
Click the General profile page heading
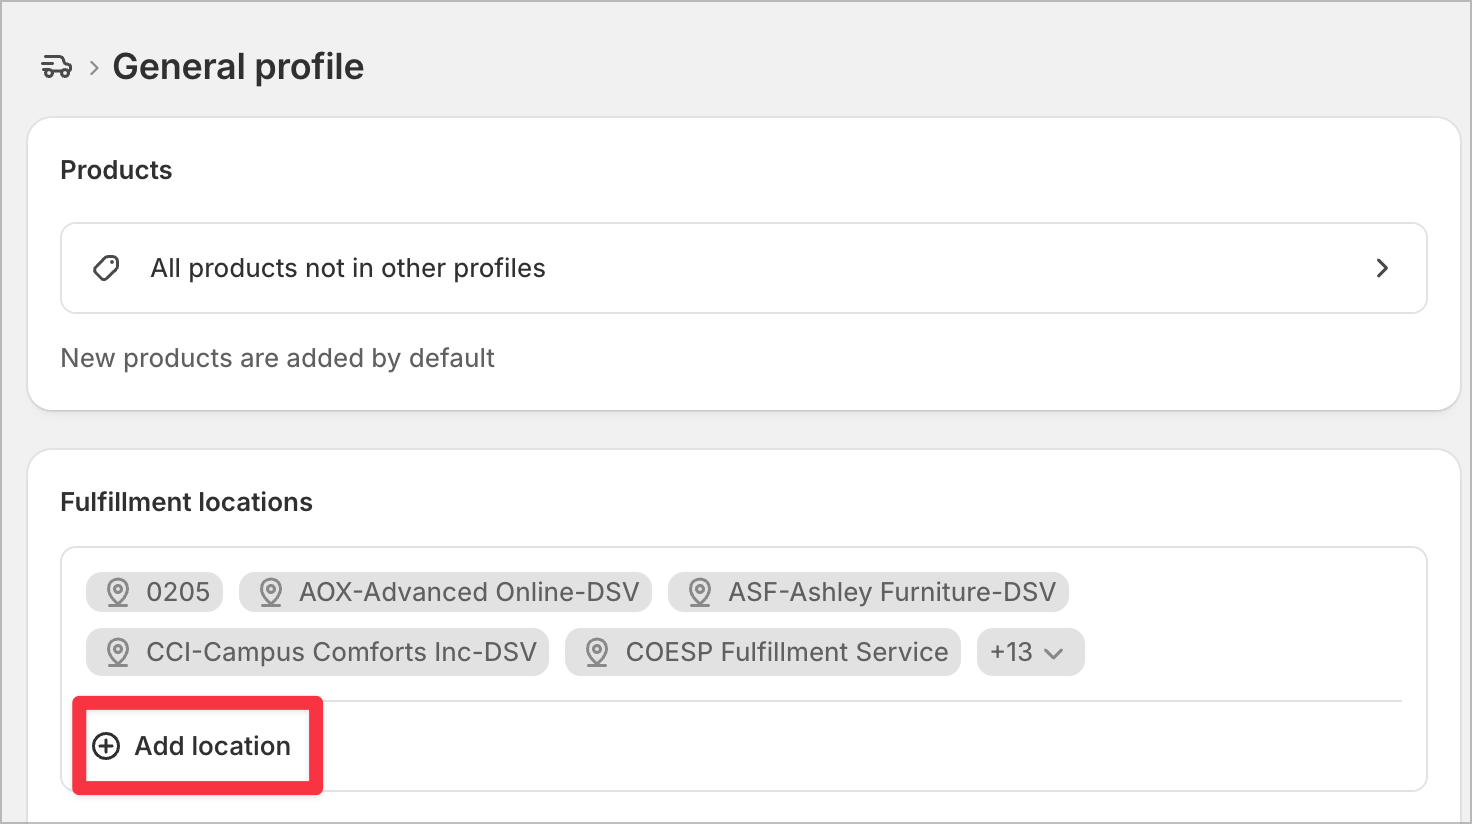(238, 67)
